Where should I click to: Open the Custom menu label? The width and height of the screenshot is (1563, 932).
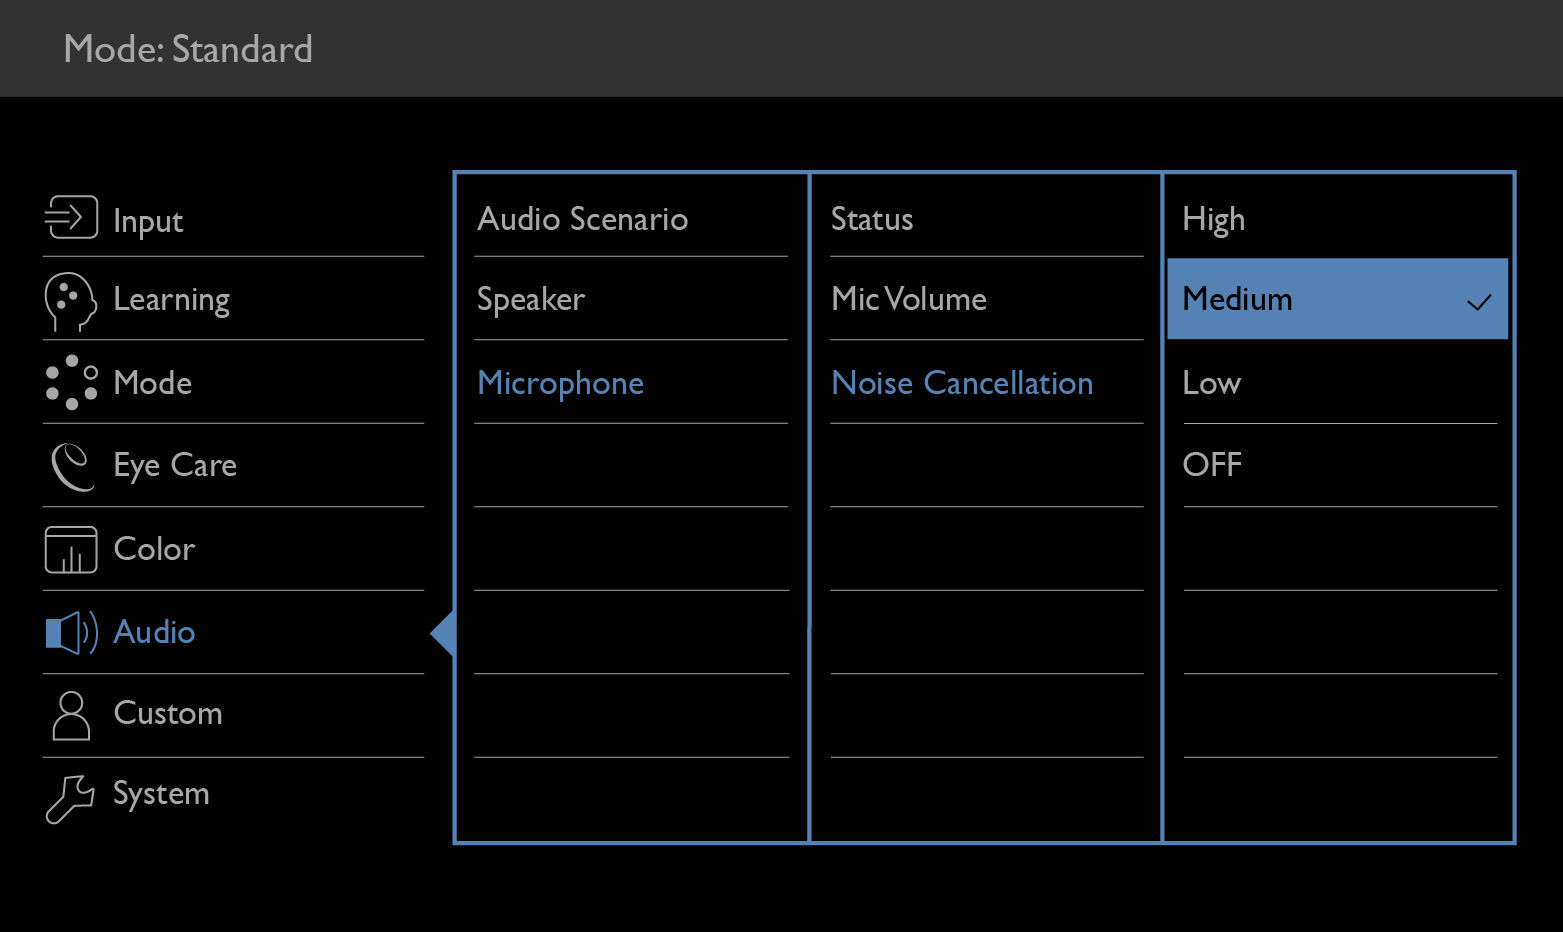168,713
